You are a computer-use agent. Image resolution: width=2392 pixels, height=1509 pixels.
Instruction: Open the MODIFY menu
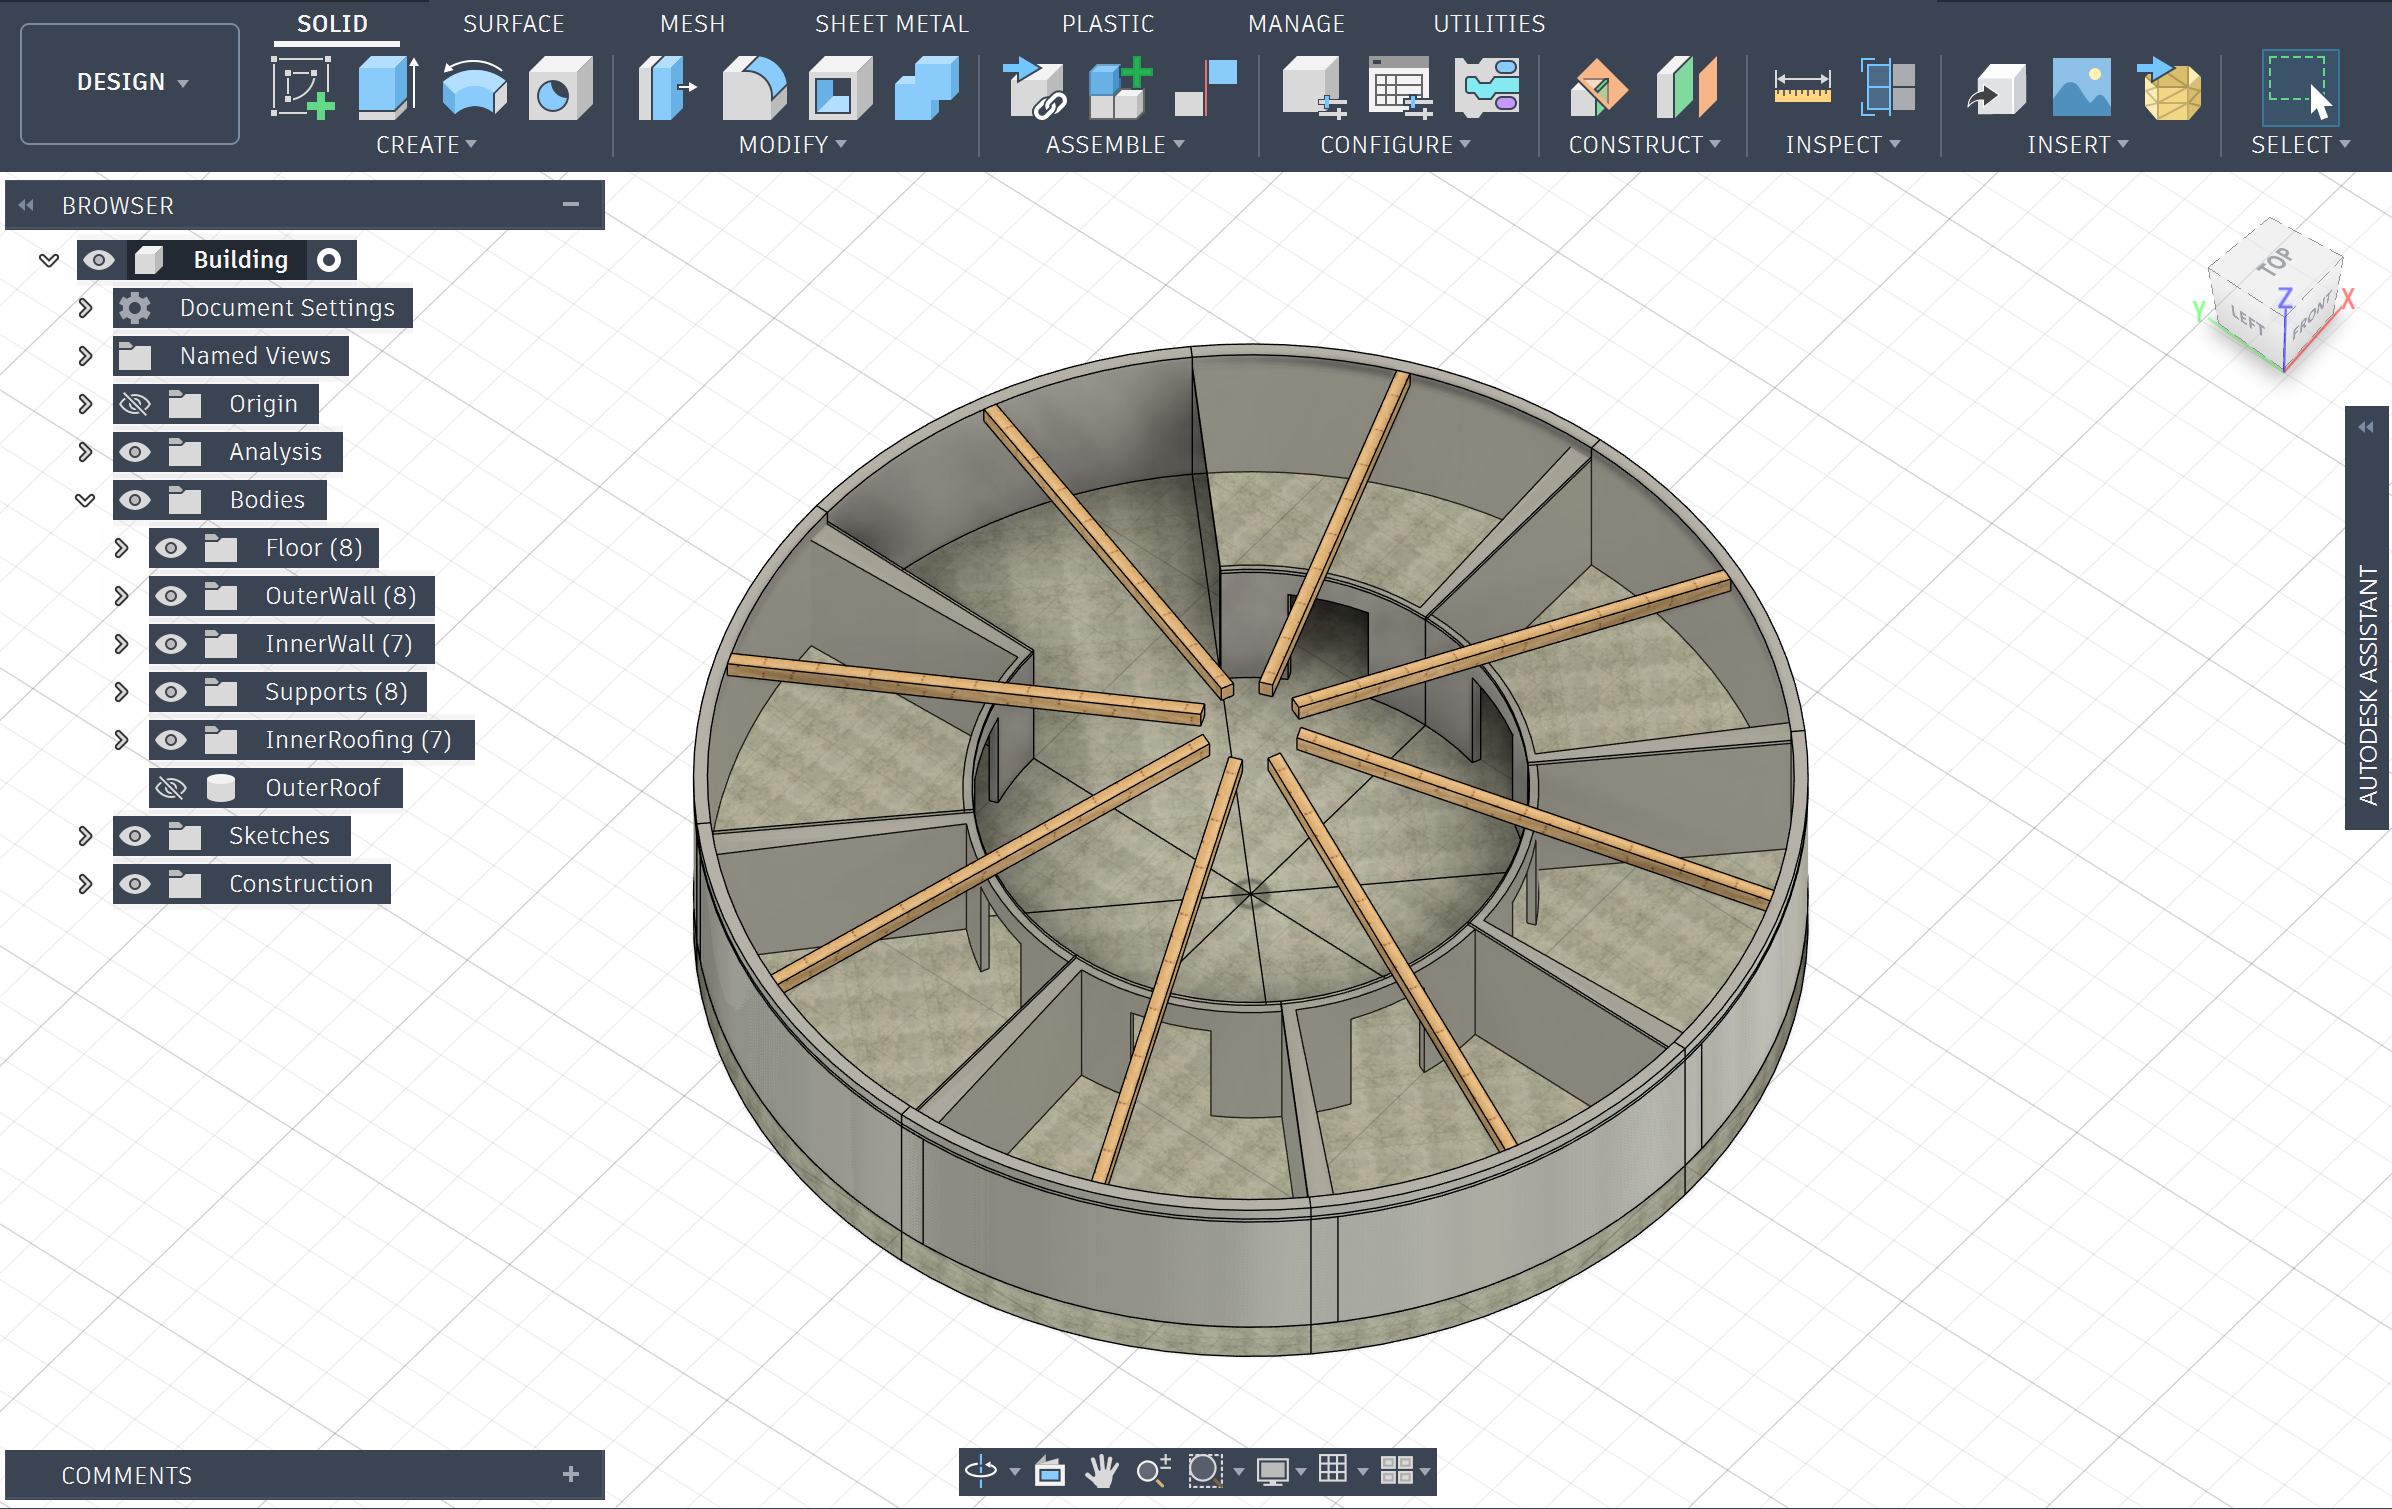click(792, 145)
